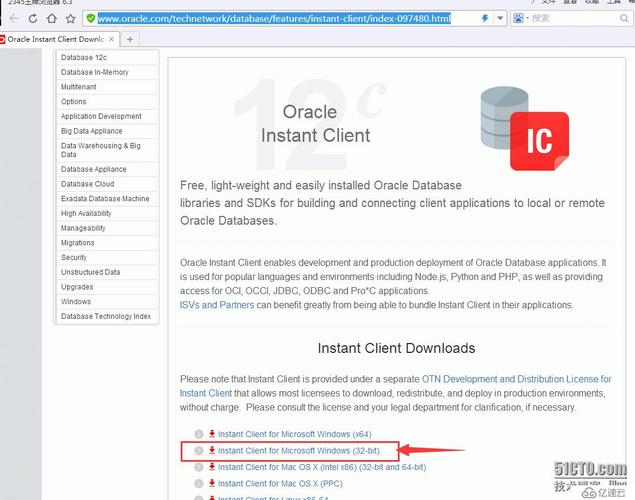Open Options sidebar item
Screen dimensions: 635x500
[x=107, y=101]
